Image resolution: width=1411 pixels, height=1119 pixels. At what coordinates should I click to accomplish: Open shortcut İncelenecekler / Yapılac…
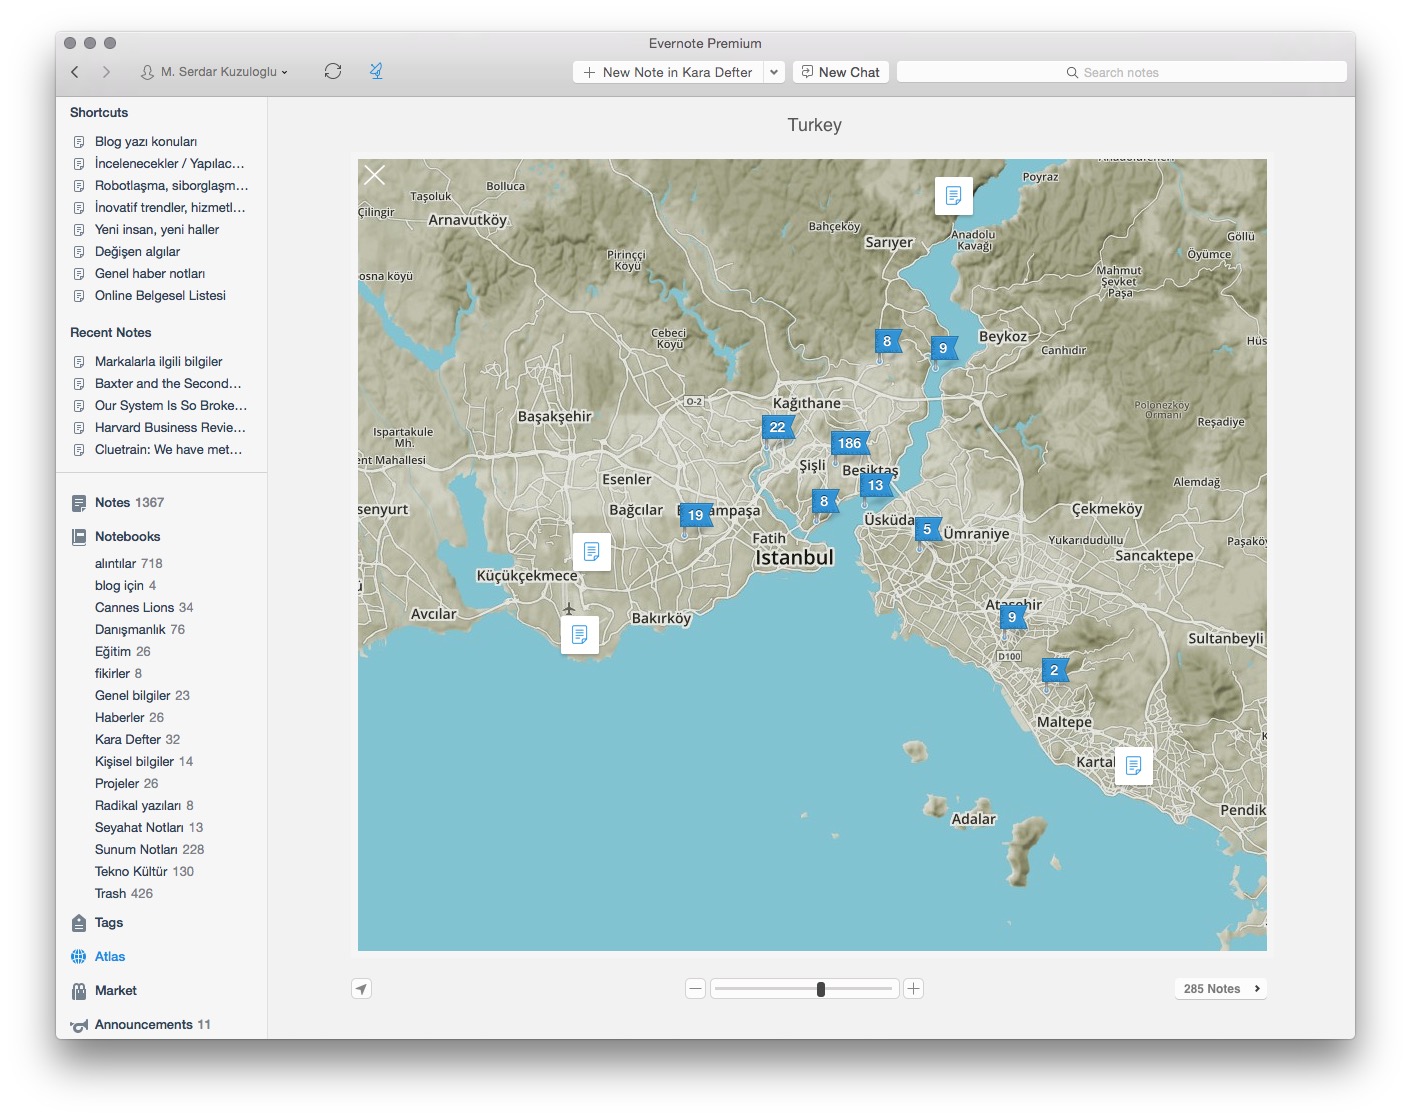pyautogui.click(x=169, y=164)
